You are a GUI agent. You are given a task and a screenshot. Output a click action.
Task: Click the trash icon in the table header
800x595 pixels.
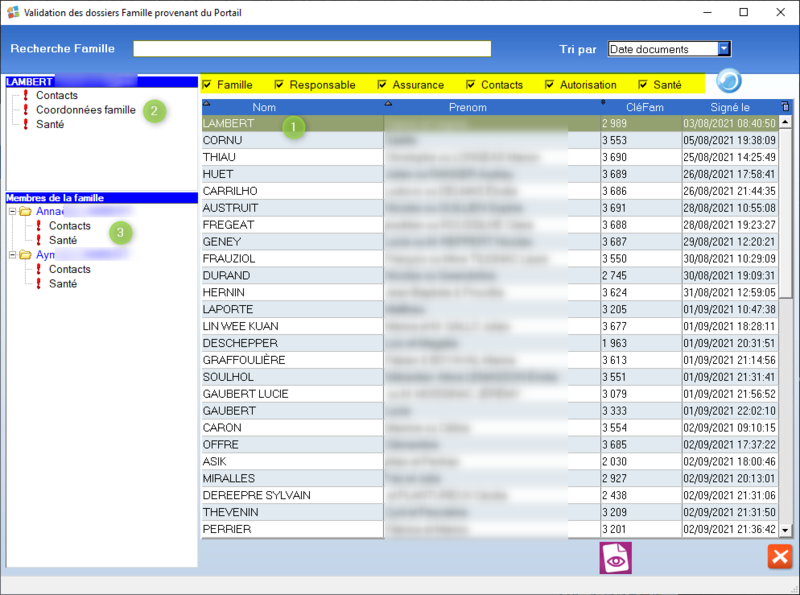[x=785, y=107]
